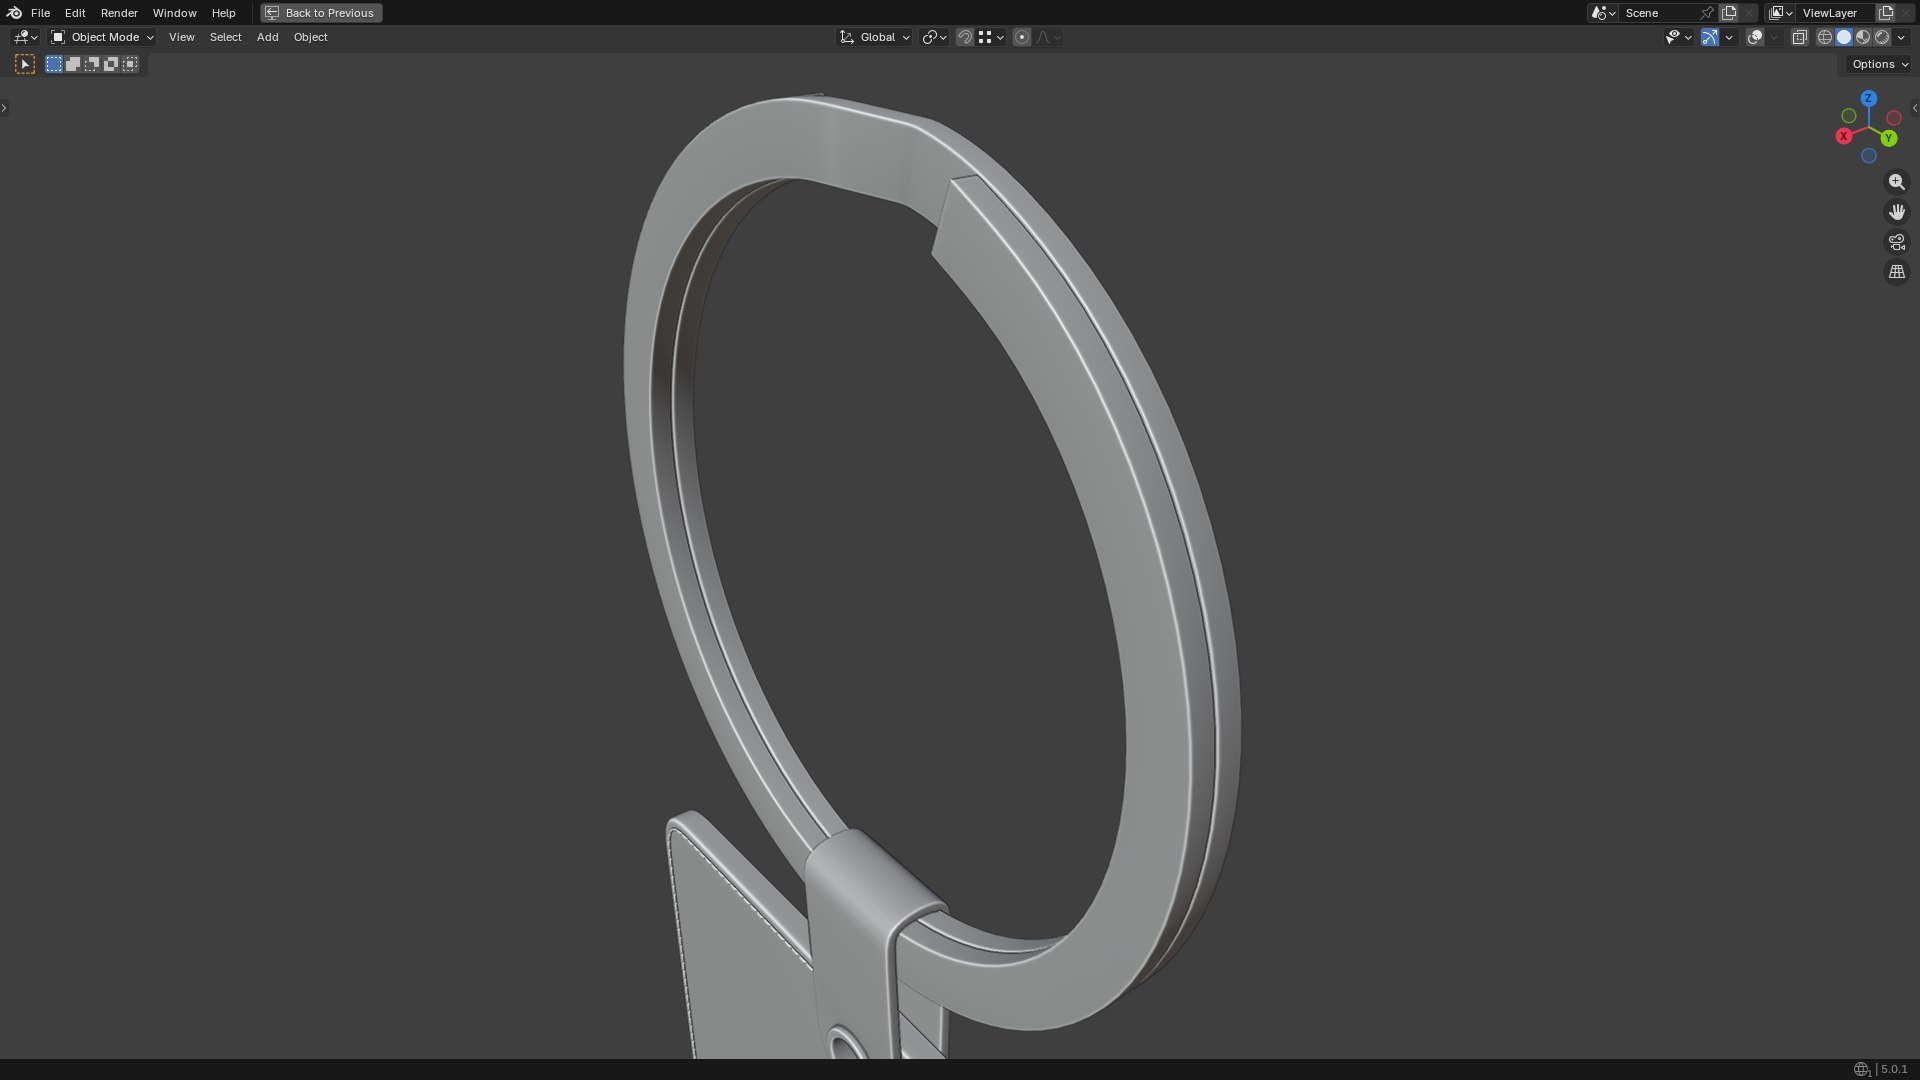Choose the Intersect Selection mode icon
The width and height of the screenshot is (1920, 1080).
(x=130, y=64)
